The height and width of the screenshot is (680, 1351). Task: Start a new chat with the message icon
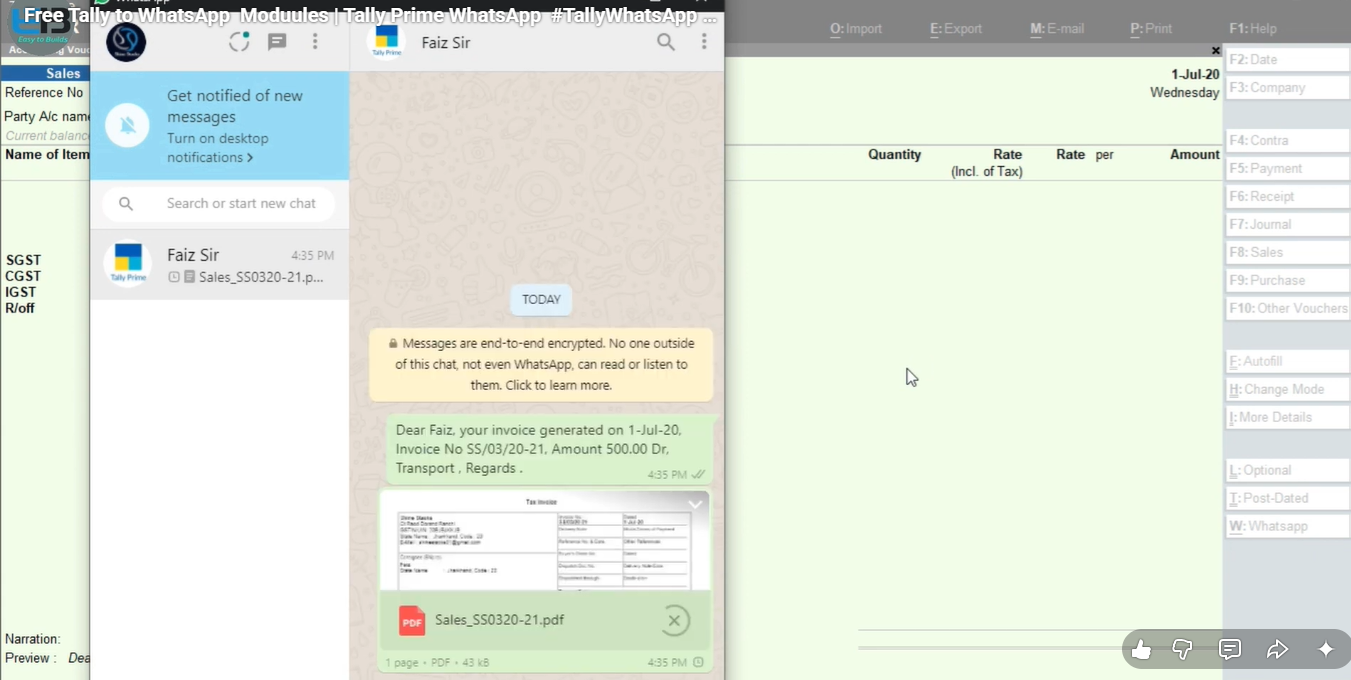277,42
